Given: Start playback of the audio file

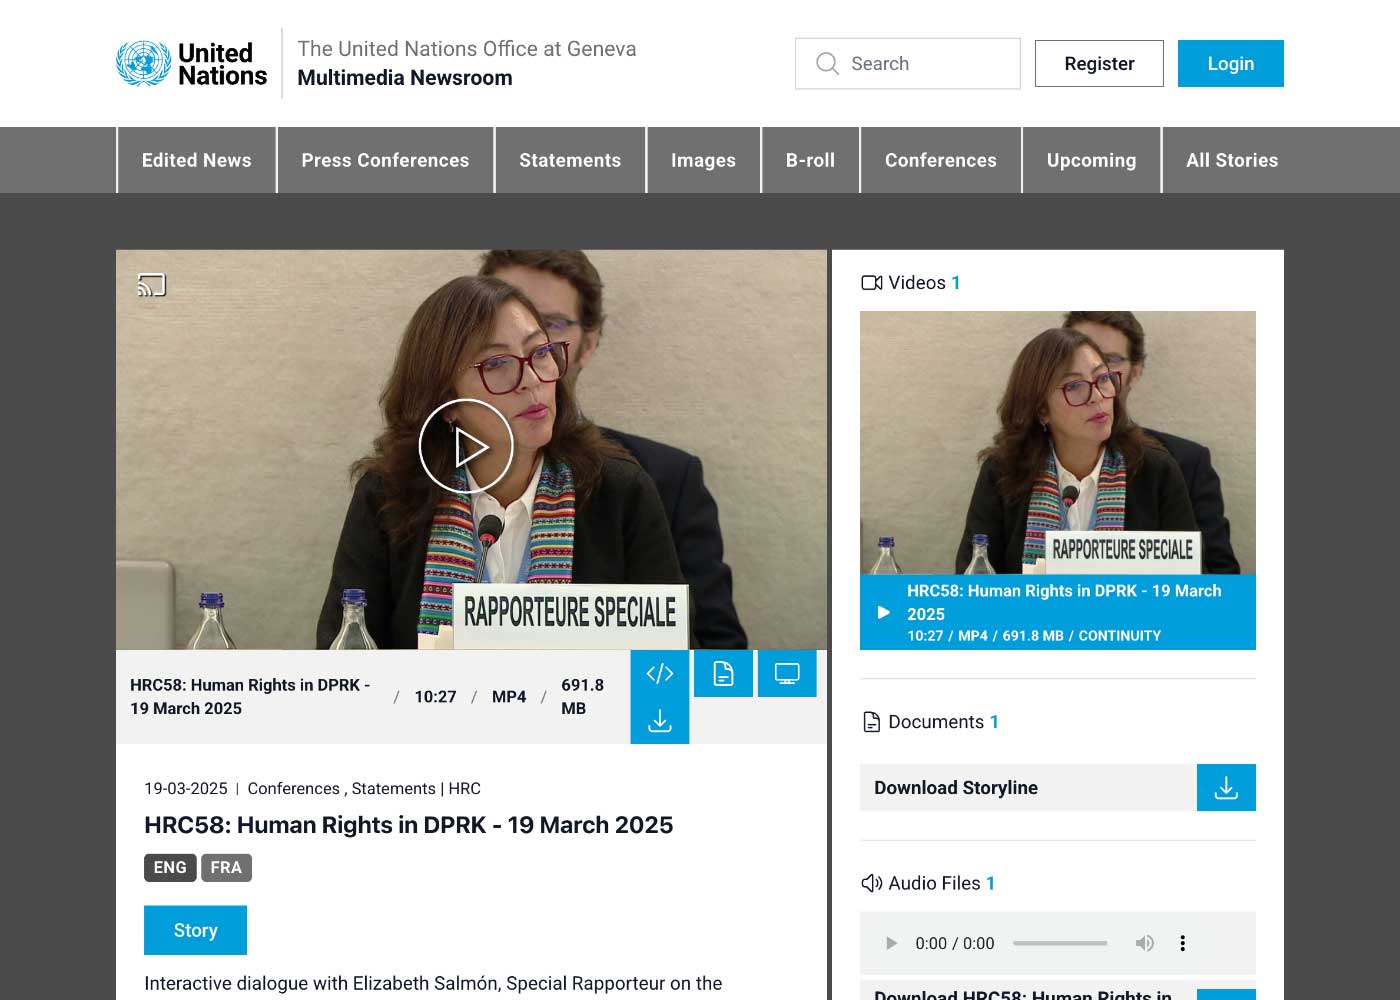Looking at the screenshot, I should (x=891, y=943).
